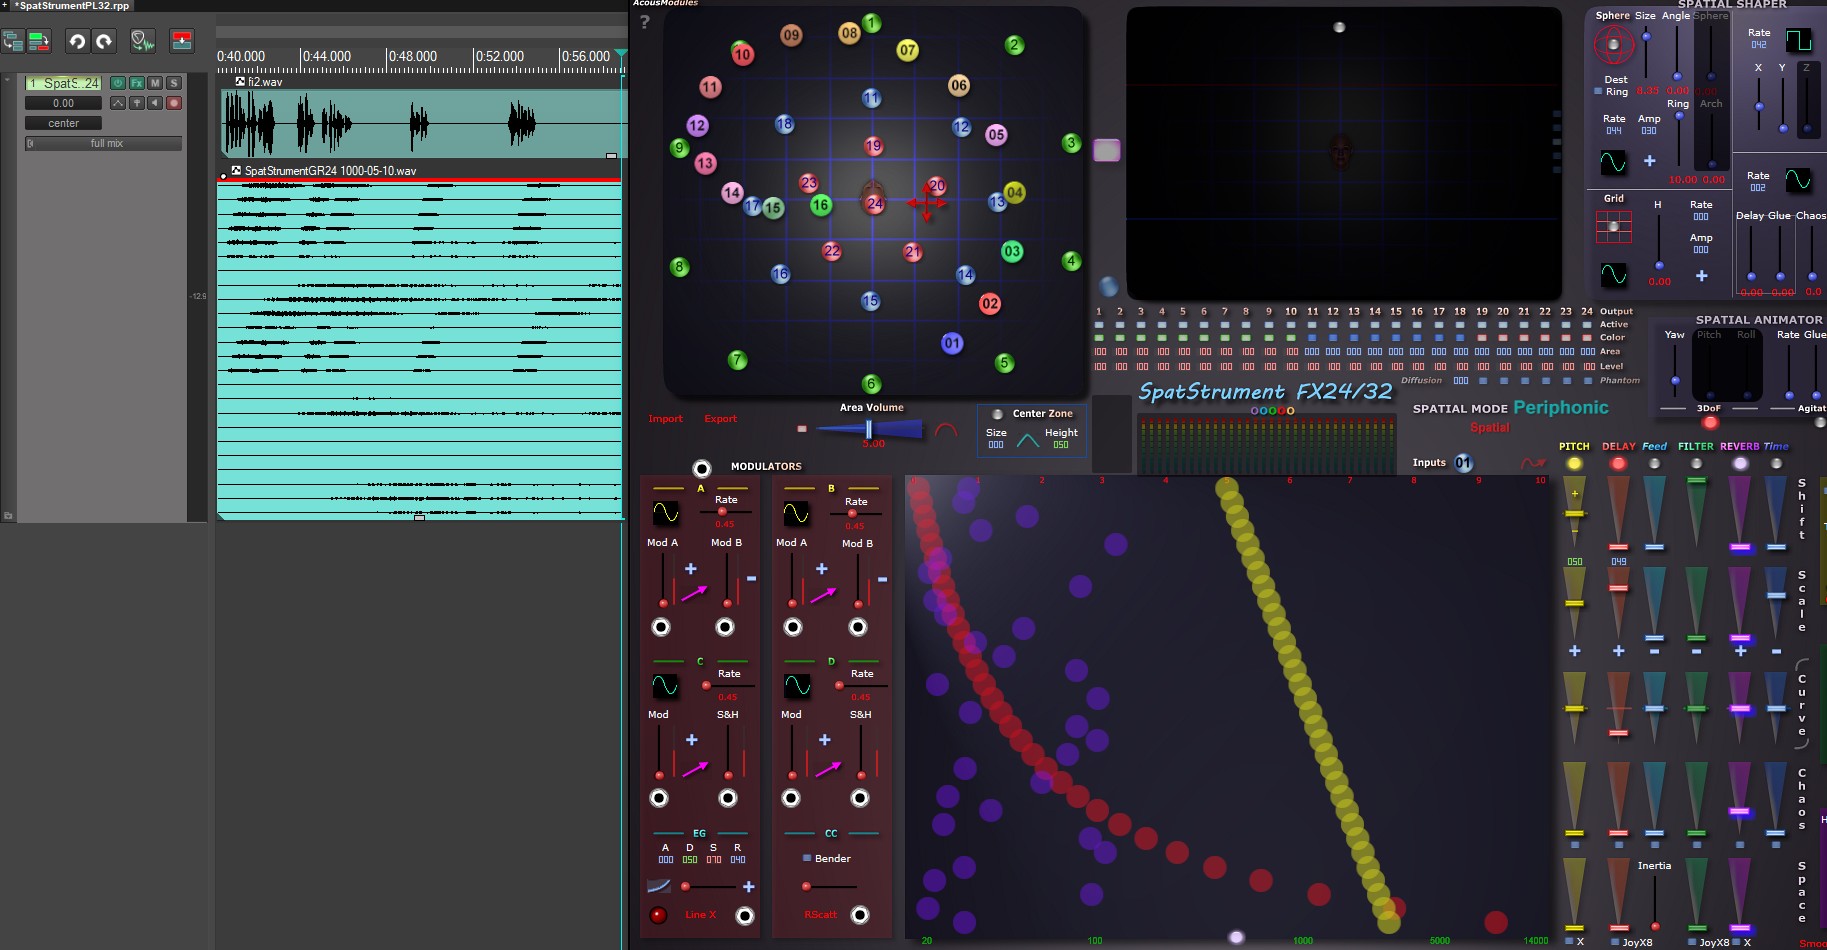Click the red curve icon beside Area Volume

coord(945,431)
